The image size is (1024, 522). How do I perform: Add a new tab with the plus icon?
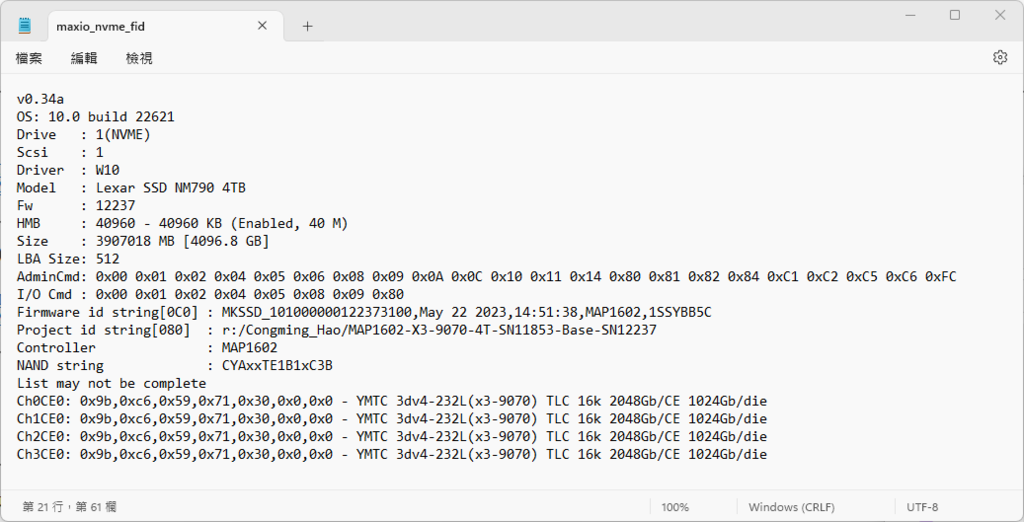coord(308,26)
